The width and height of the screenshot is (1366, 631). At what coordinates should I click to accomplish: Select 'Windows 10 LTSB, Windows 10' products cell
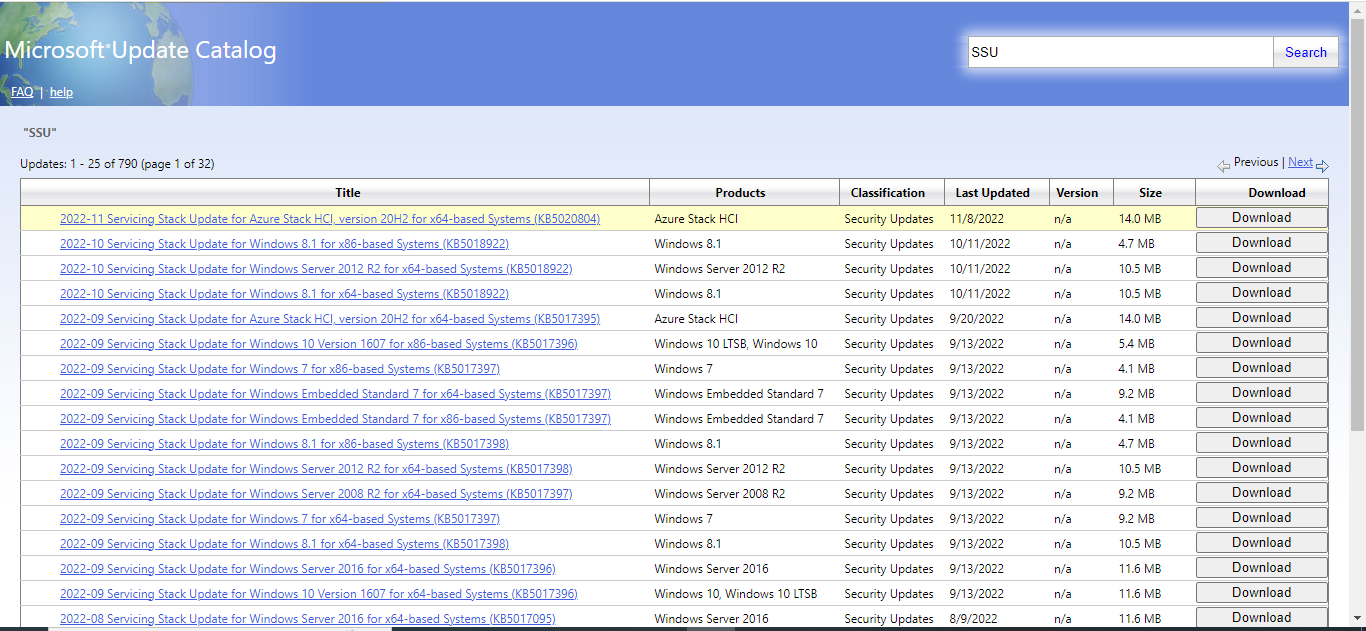click(x=736, y=344)
